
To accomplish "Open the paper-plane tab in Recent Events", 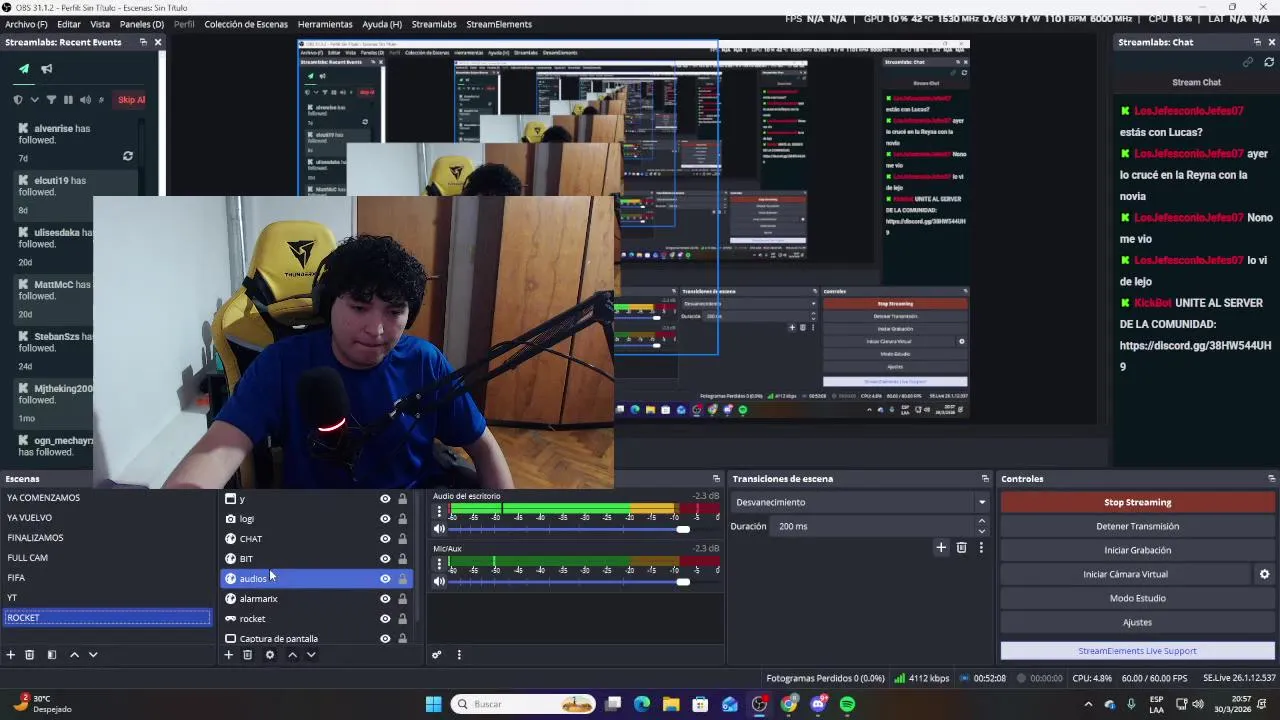I will [24, 69].
